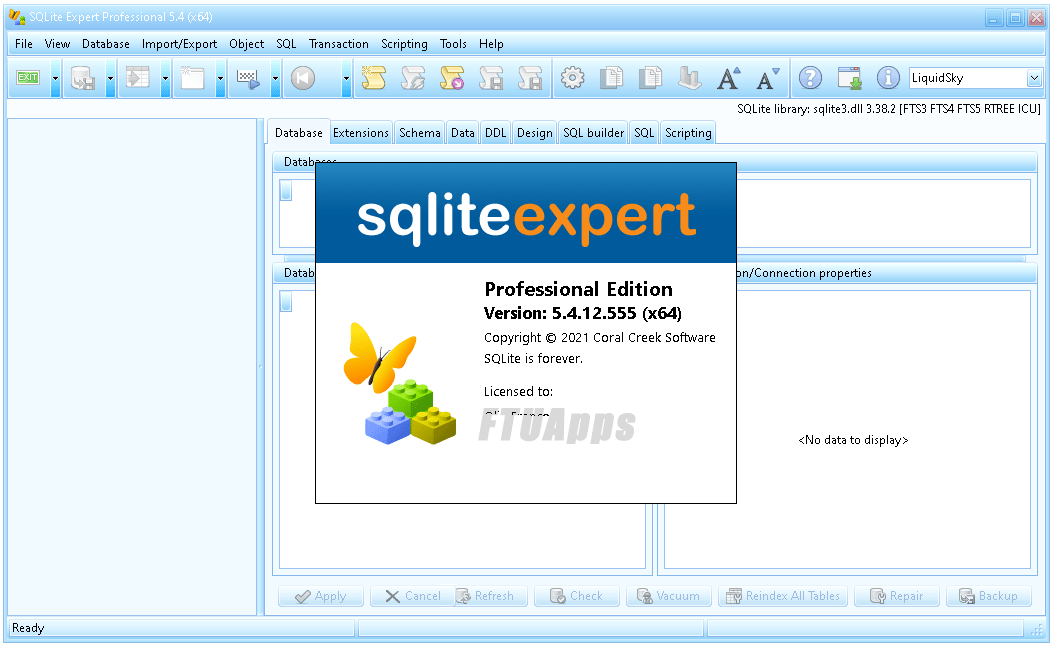Open Options via the gear icon
The image size is (1051, 645).
[x=572, y=78]
